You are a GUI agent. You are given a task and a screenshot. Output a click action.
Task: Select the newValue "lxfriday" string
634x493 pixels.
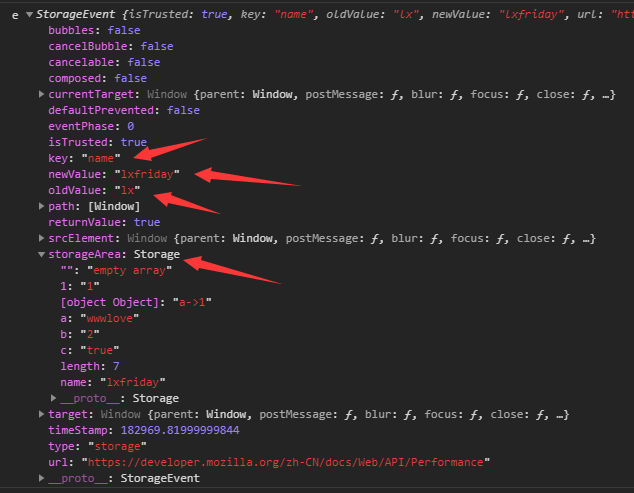point(147,174)
